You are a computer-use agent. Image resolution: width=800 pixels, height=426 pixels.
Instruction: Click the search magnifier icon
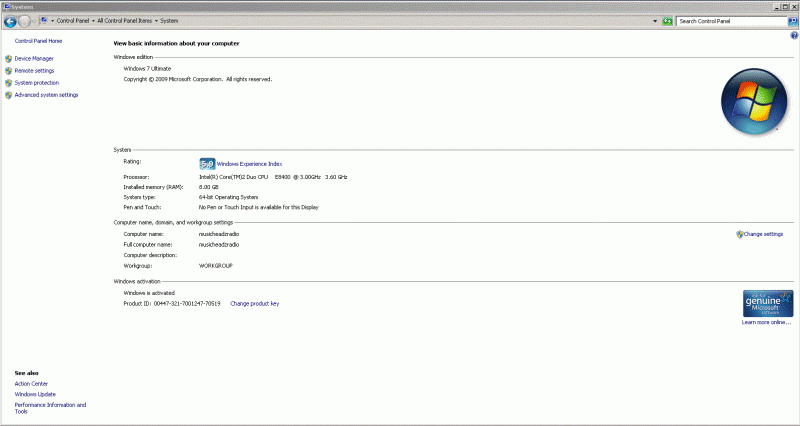[792, 21]
